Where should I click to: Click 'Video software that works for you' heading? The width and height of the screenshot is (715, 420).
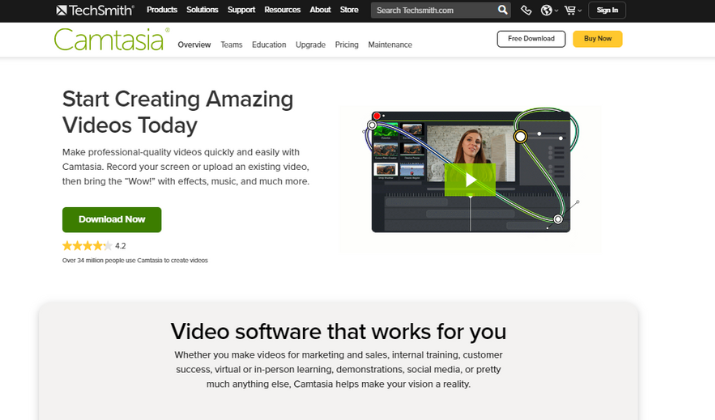(x=338, y=332)
